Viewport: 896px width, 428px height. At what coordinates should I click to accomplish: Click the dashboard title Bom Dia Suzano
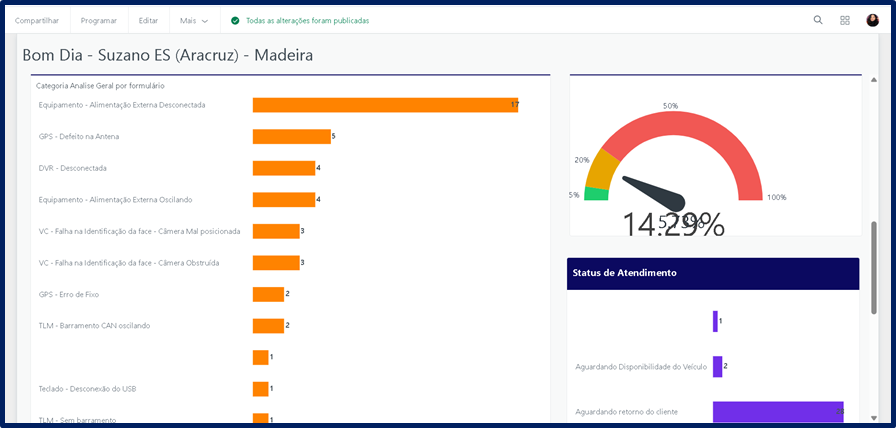168,55
